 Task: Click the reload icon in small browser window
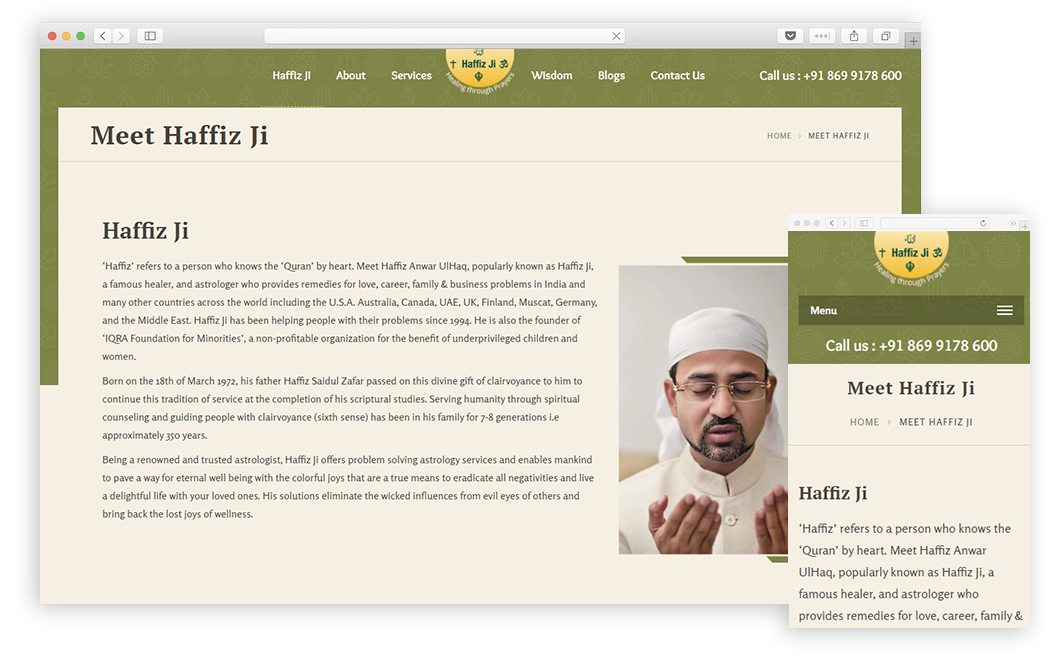tap(983, 223)
